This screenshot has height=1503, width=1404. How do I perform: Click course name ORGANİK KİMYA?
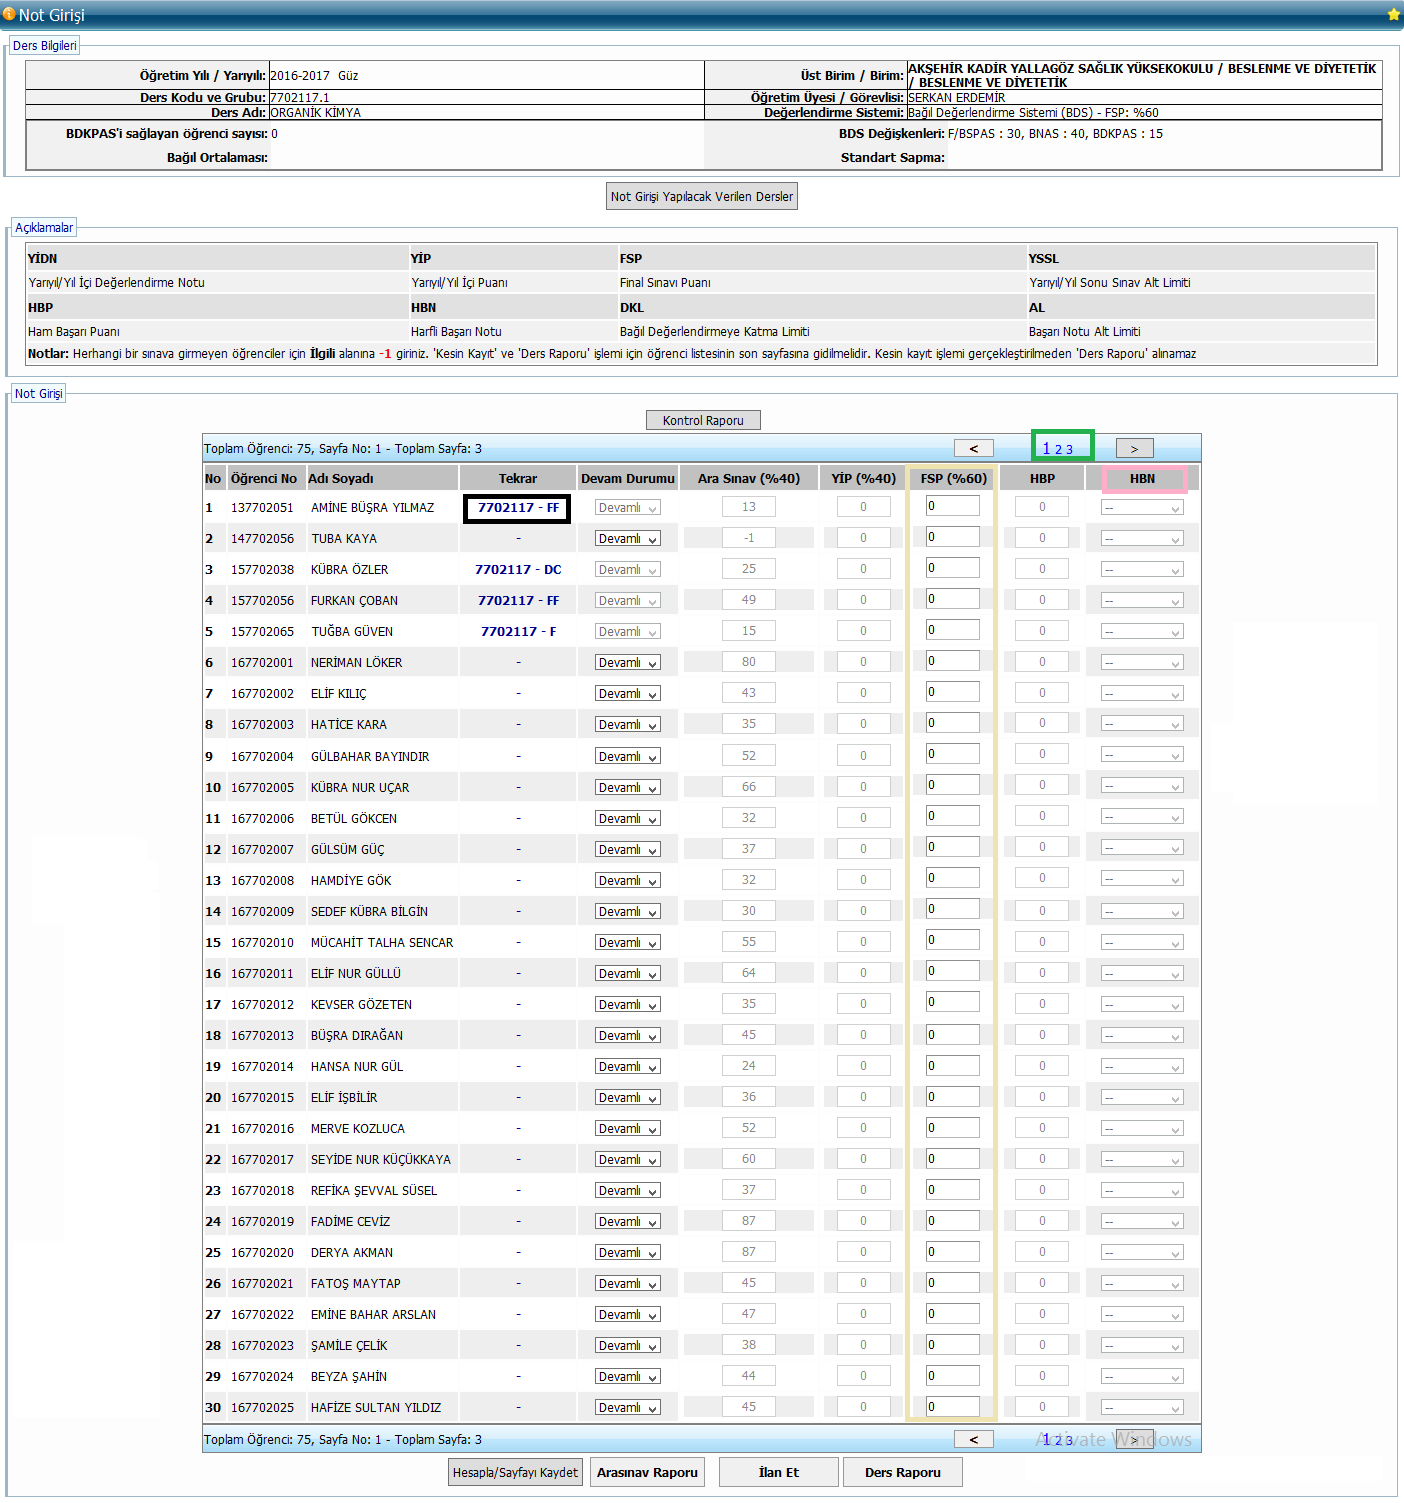[x=316, y=113]
